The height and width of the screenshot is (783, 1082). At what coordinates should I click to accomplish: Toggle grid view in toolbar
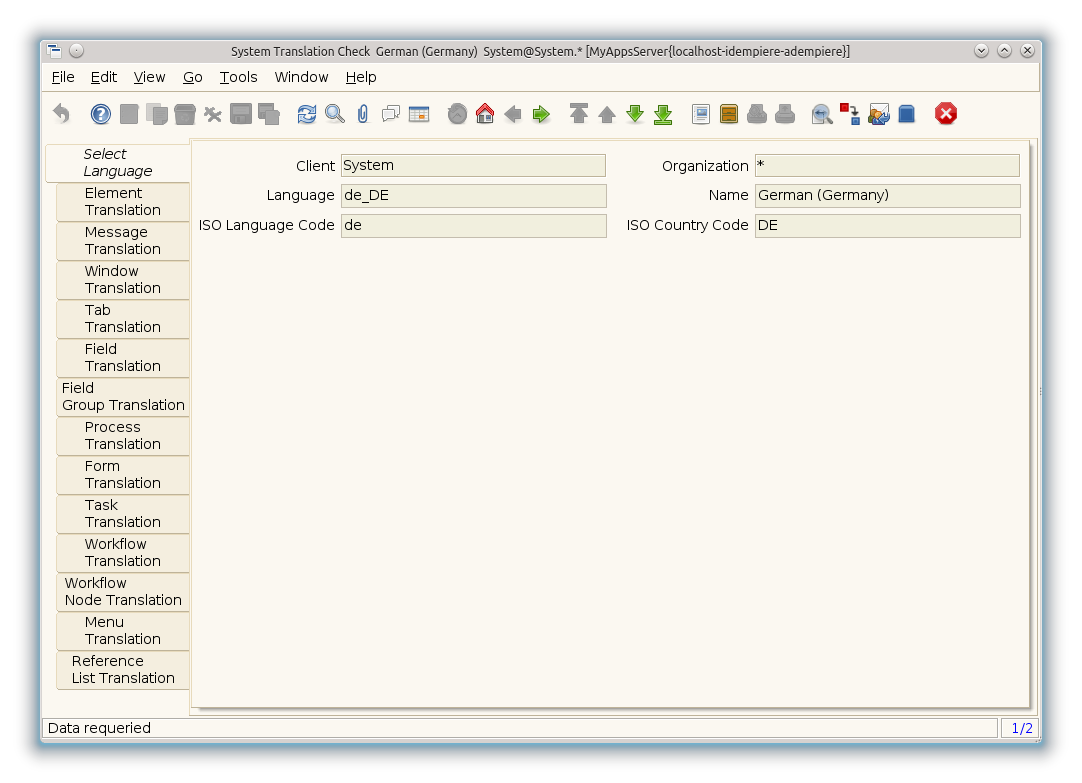coord(419,114)
